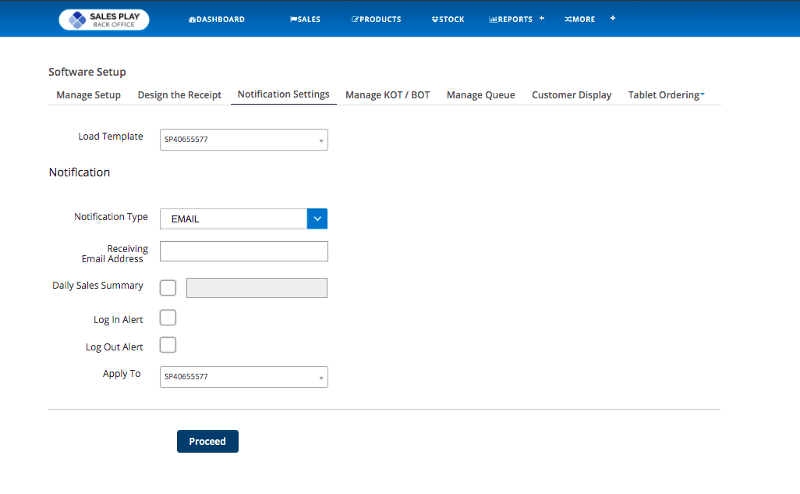Check the Log Out Alert checkbox

(168, 345)
